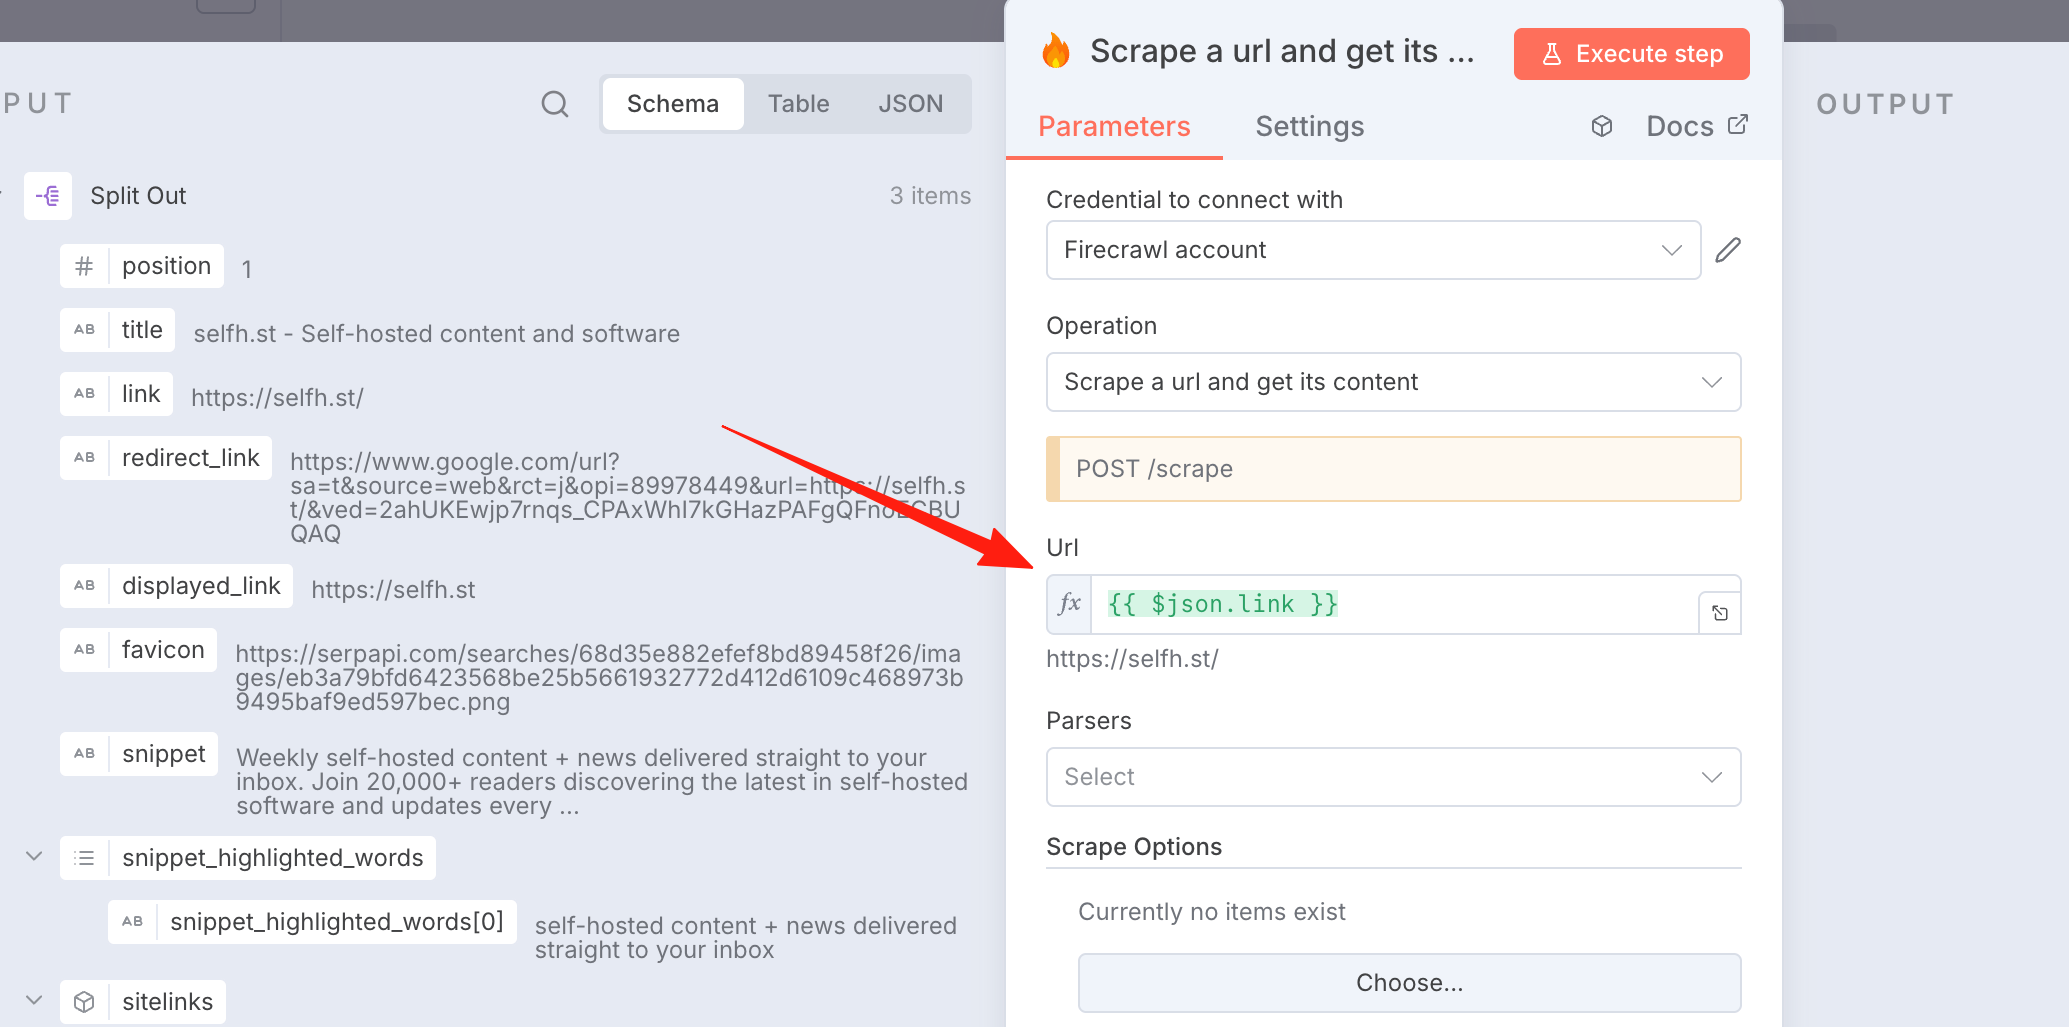2070x1028 pixels.
Task: Click the Choose... scrape options button
Action: pyautogui.click(x=1409, y=983)
